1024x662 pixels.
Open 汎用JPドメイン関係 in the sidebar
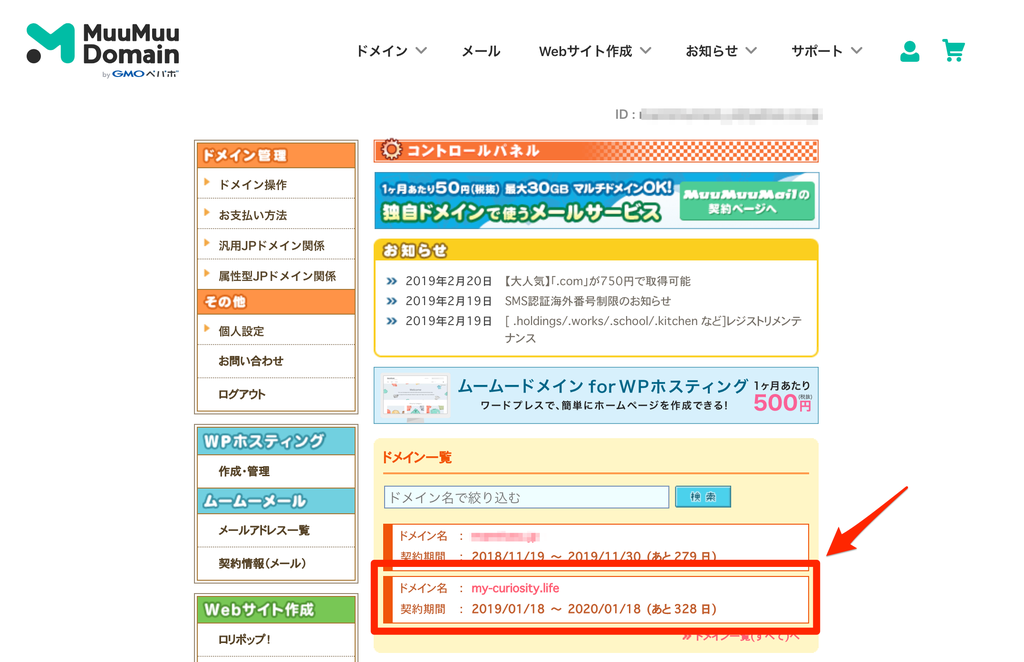[271, 245]
